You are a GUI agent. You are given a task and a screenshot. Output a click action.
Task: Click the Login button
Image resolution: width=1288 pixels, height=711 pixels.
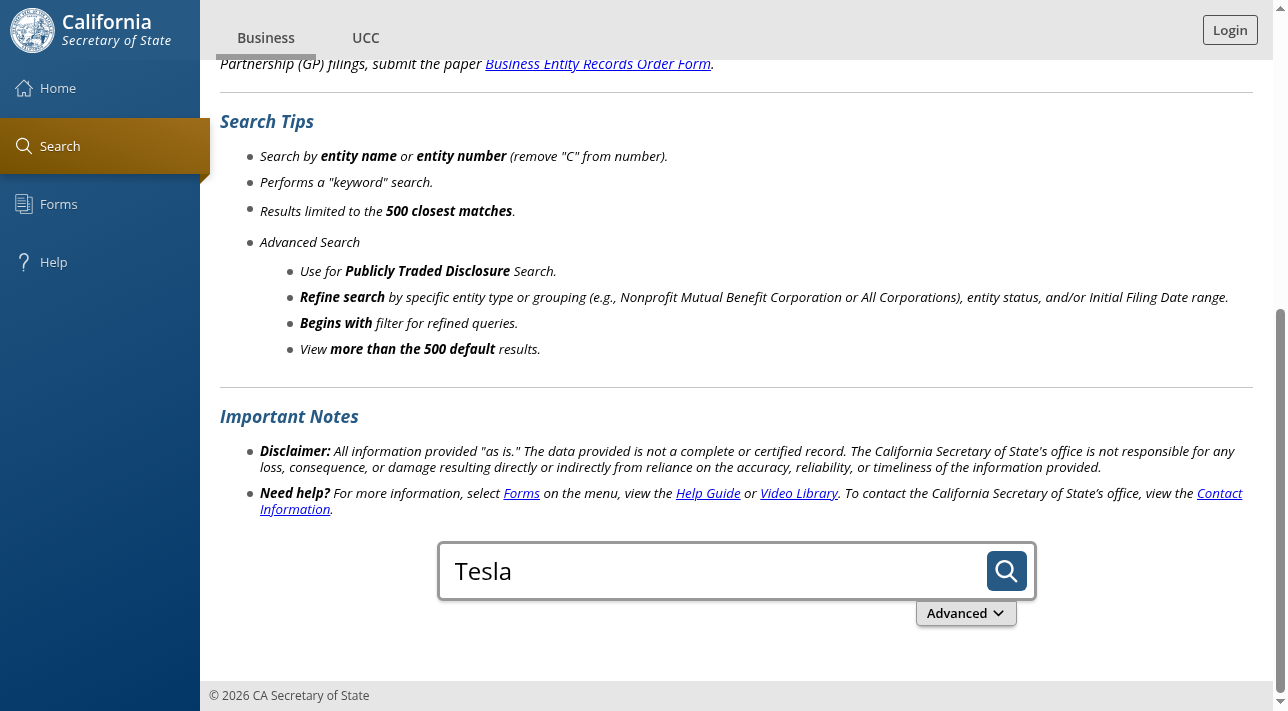click(x=1230, y=30)
